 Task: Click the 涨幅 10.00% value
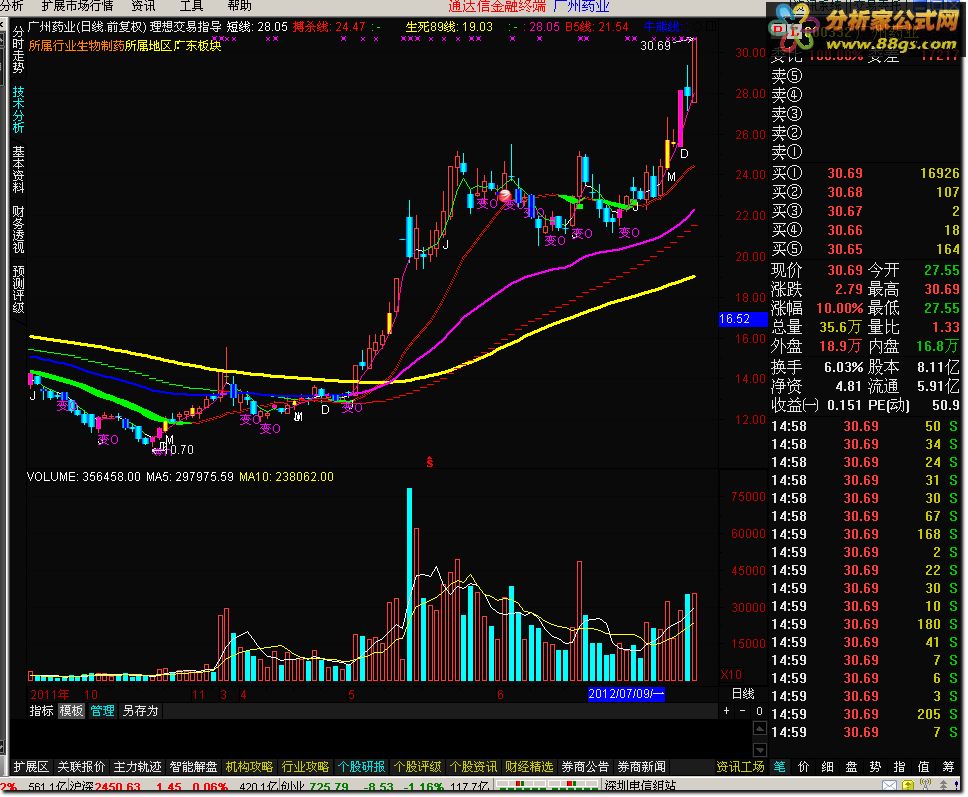point(840,308)
